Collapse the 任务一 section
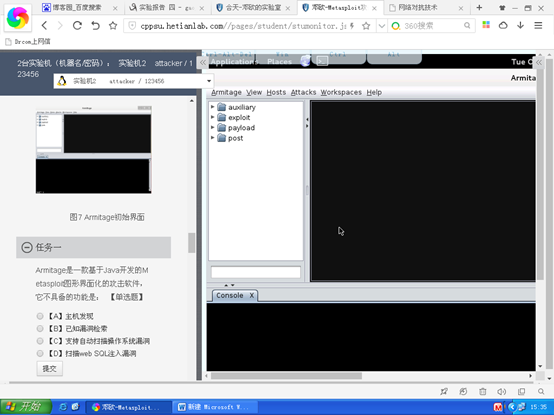 click(27, 247)
